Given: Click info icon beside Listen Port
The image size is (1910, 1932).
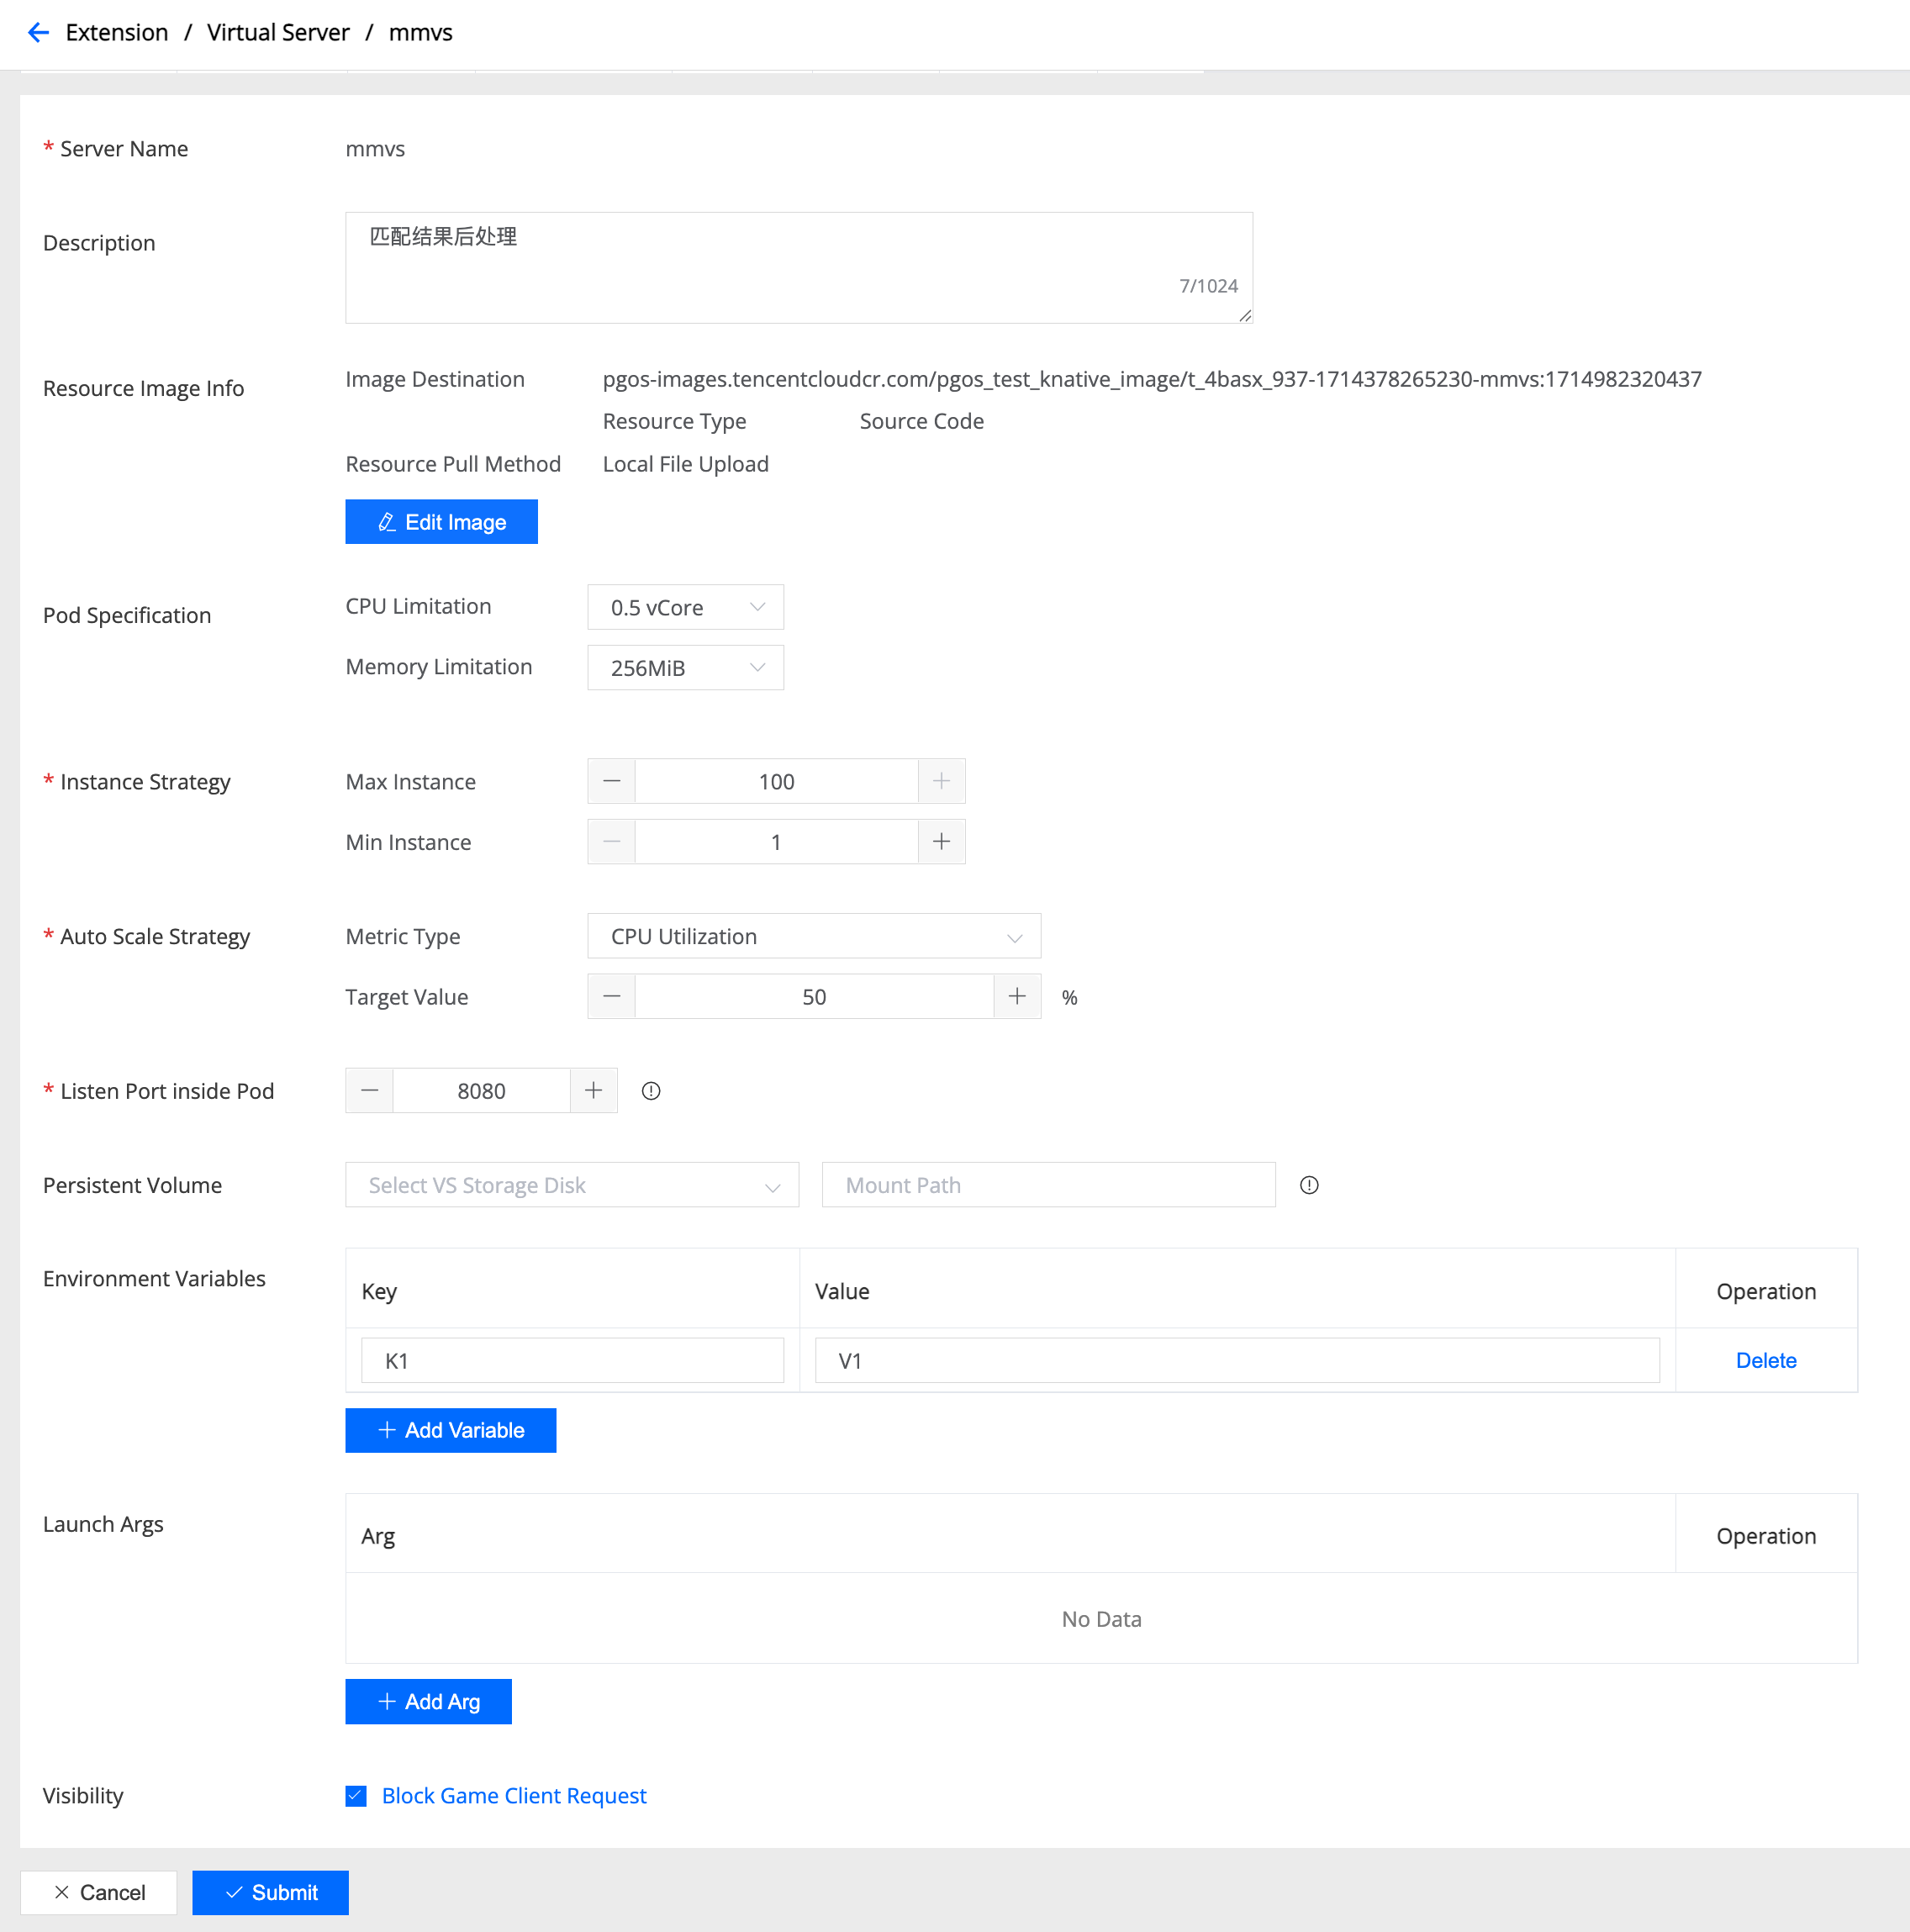Looking at the screenshot, I should point(651,1091).
